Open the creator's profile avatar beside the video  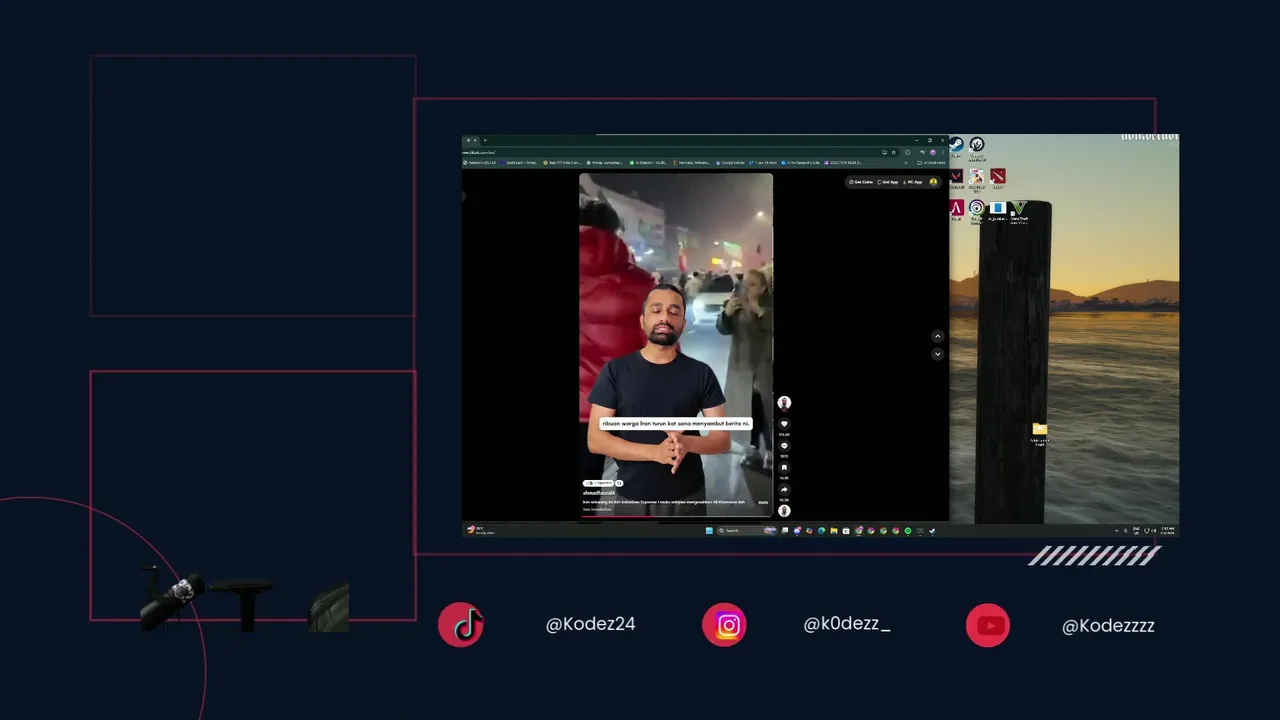[784, 403]
